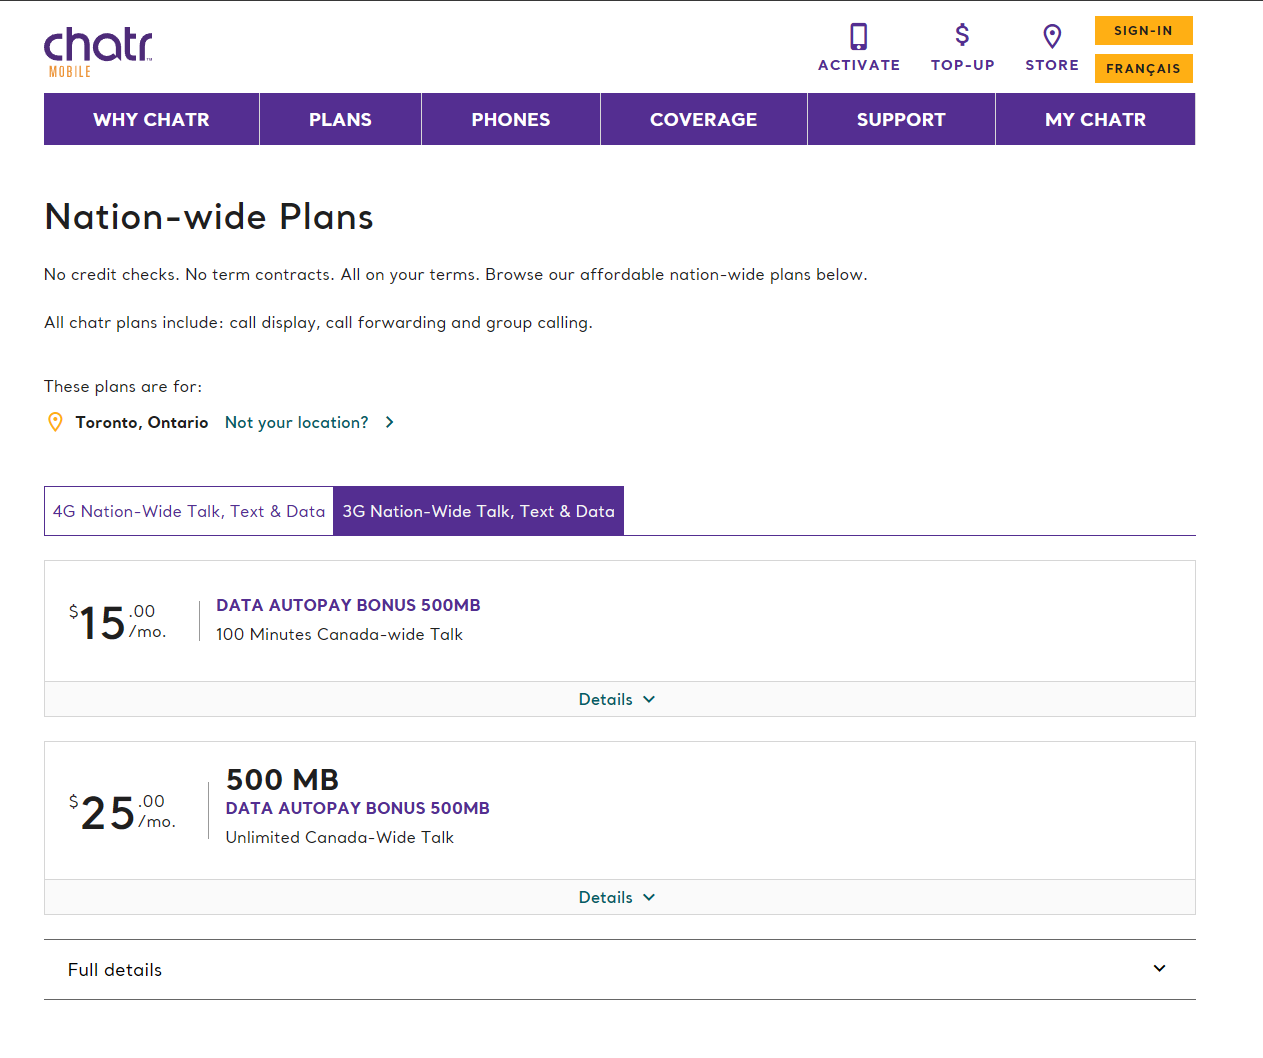Open the TOP-UP text link
The image size is (1263, 1058).
pyautogui.click(x=963, y=65)
